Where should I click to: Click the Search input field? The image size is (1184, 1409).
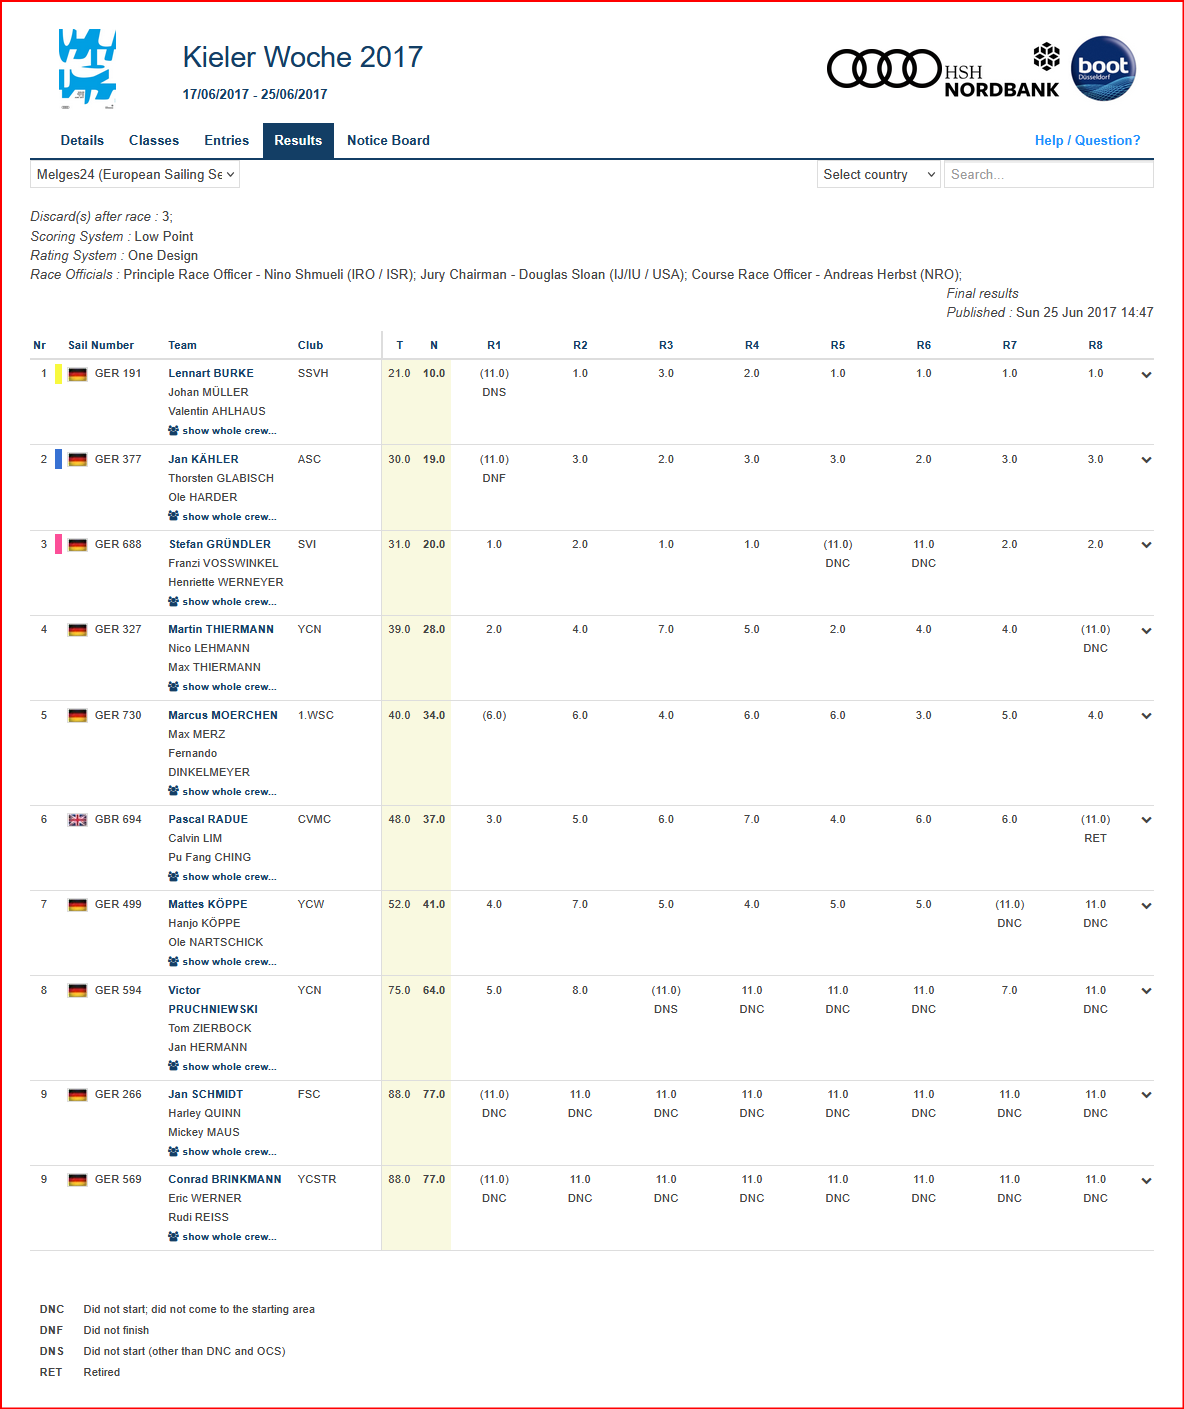tap(1048, 175)
